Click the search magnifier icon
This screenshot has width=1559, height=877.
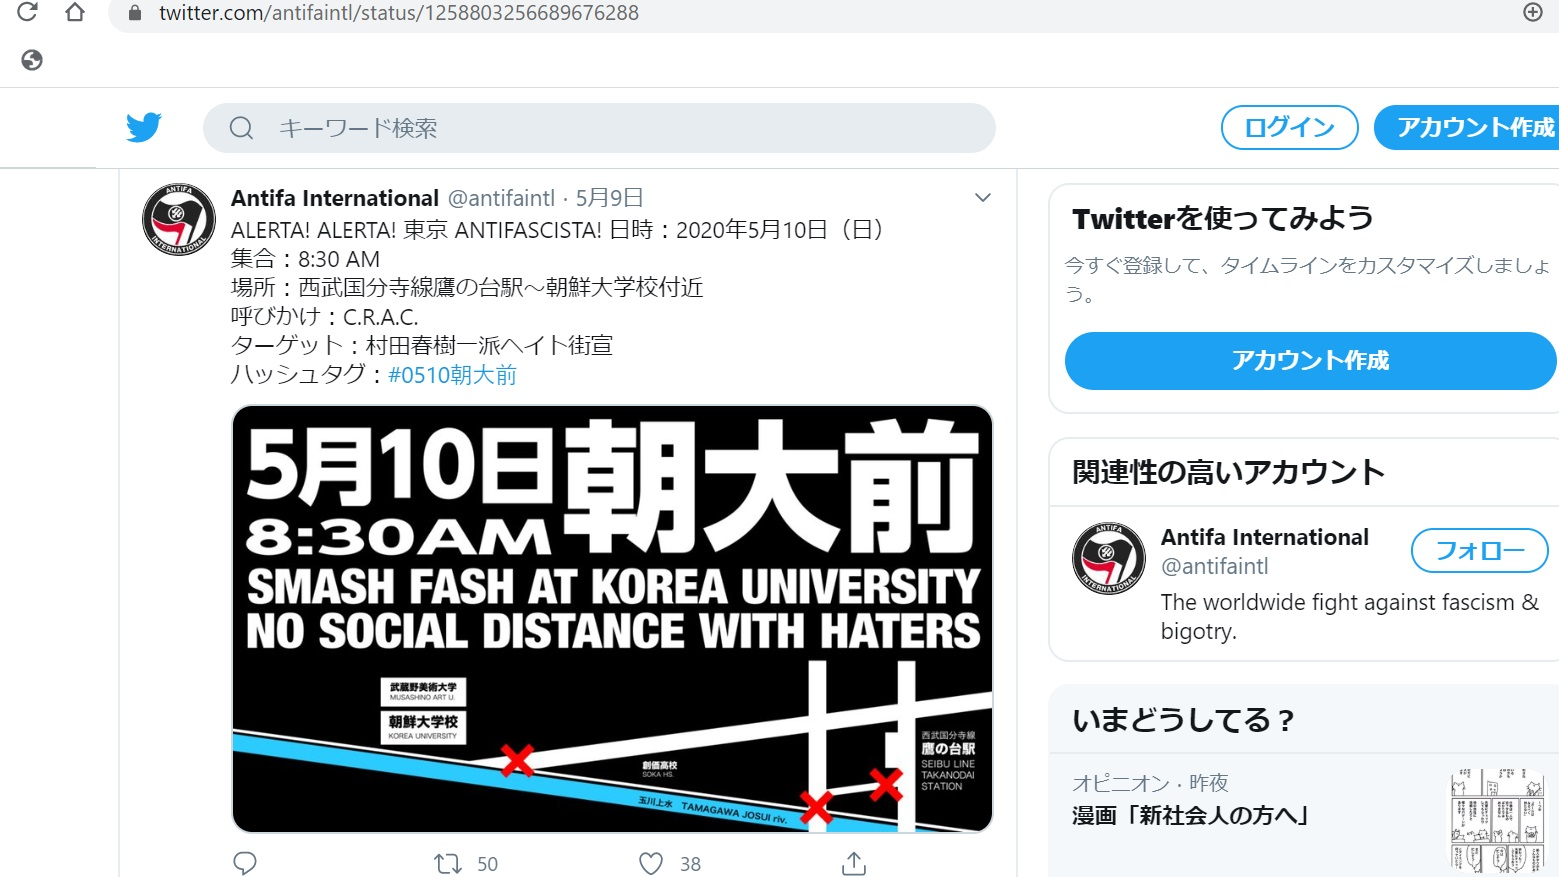pos(241,128)
